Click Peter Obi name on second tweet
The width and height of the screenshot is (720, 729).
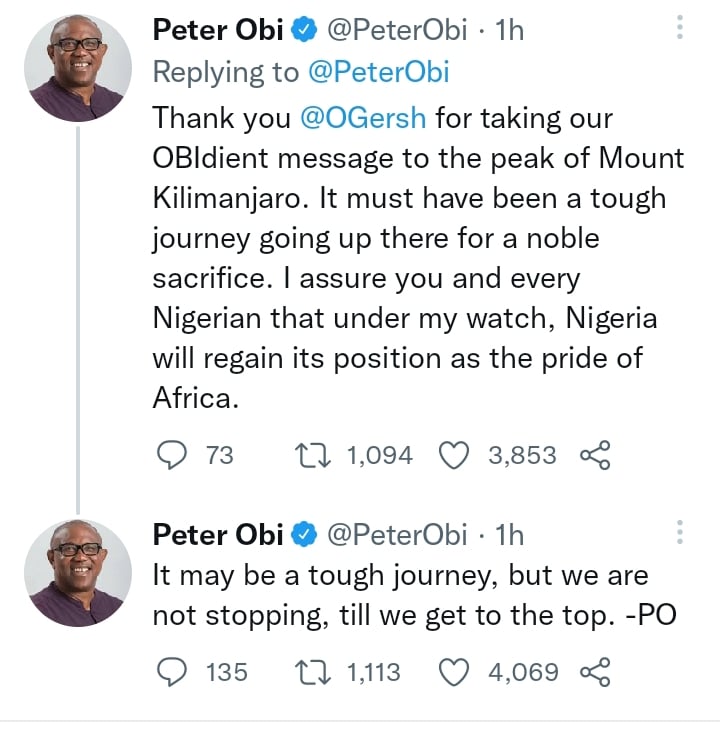tap(217, 534)
